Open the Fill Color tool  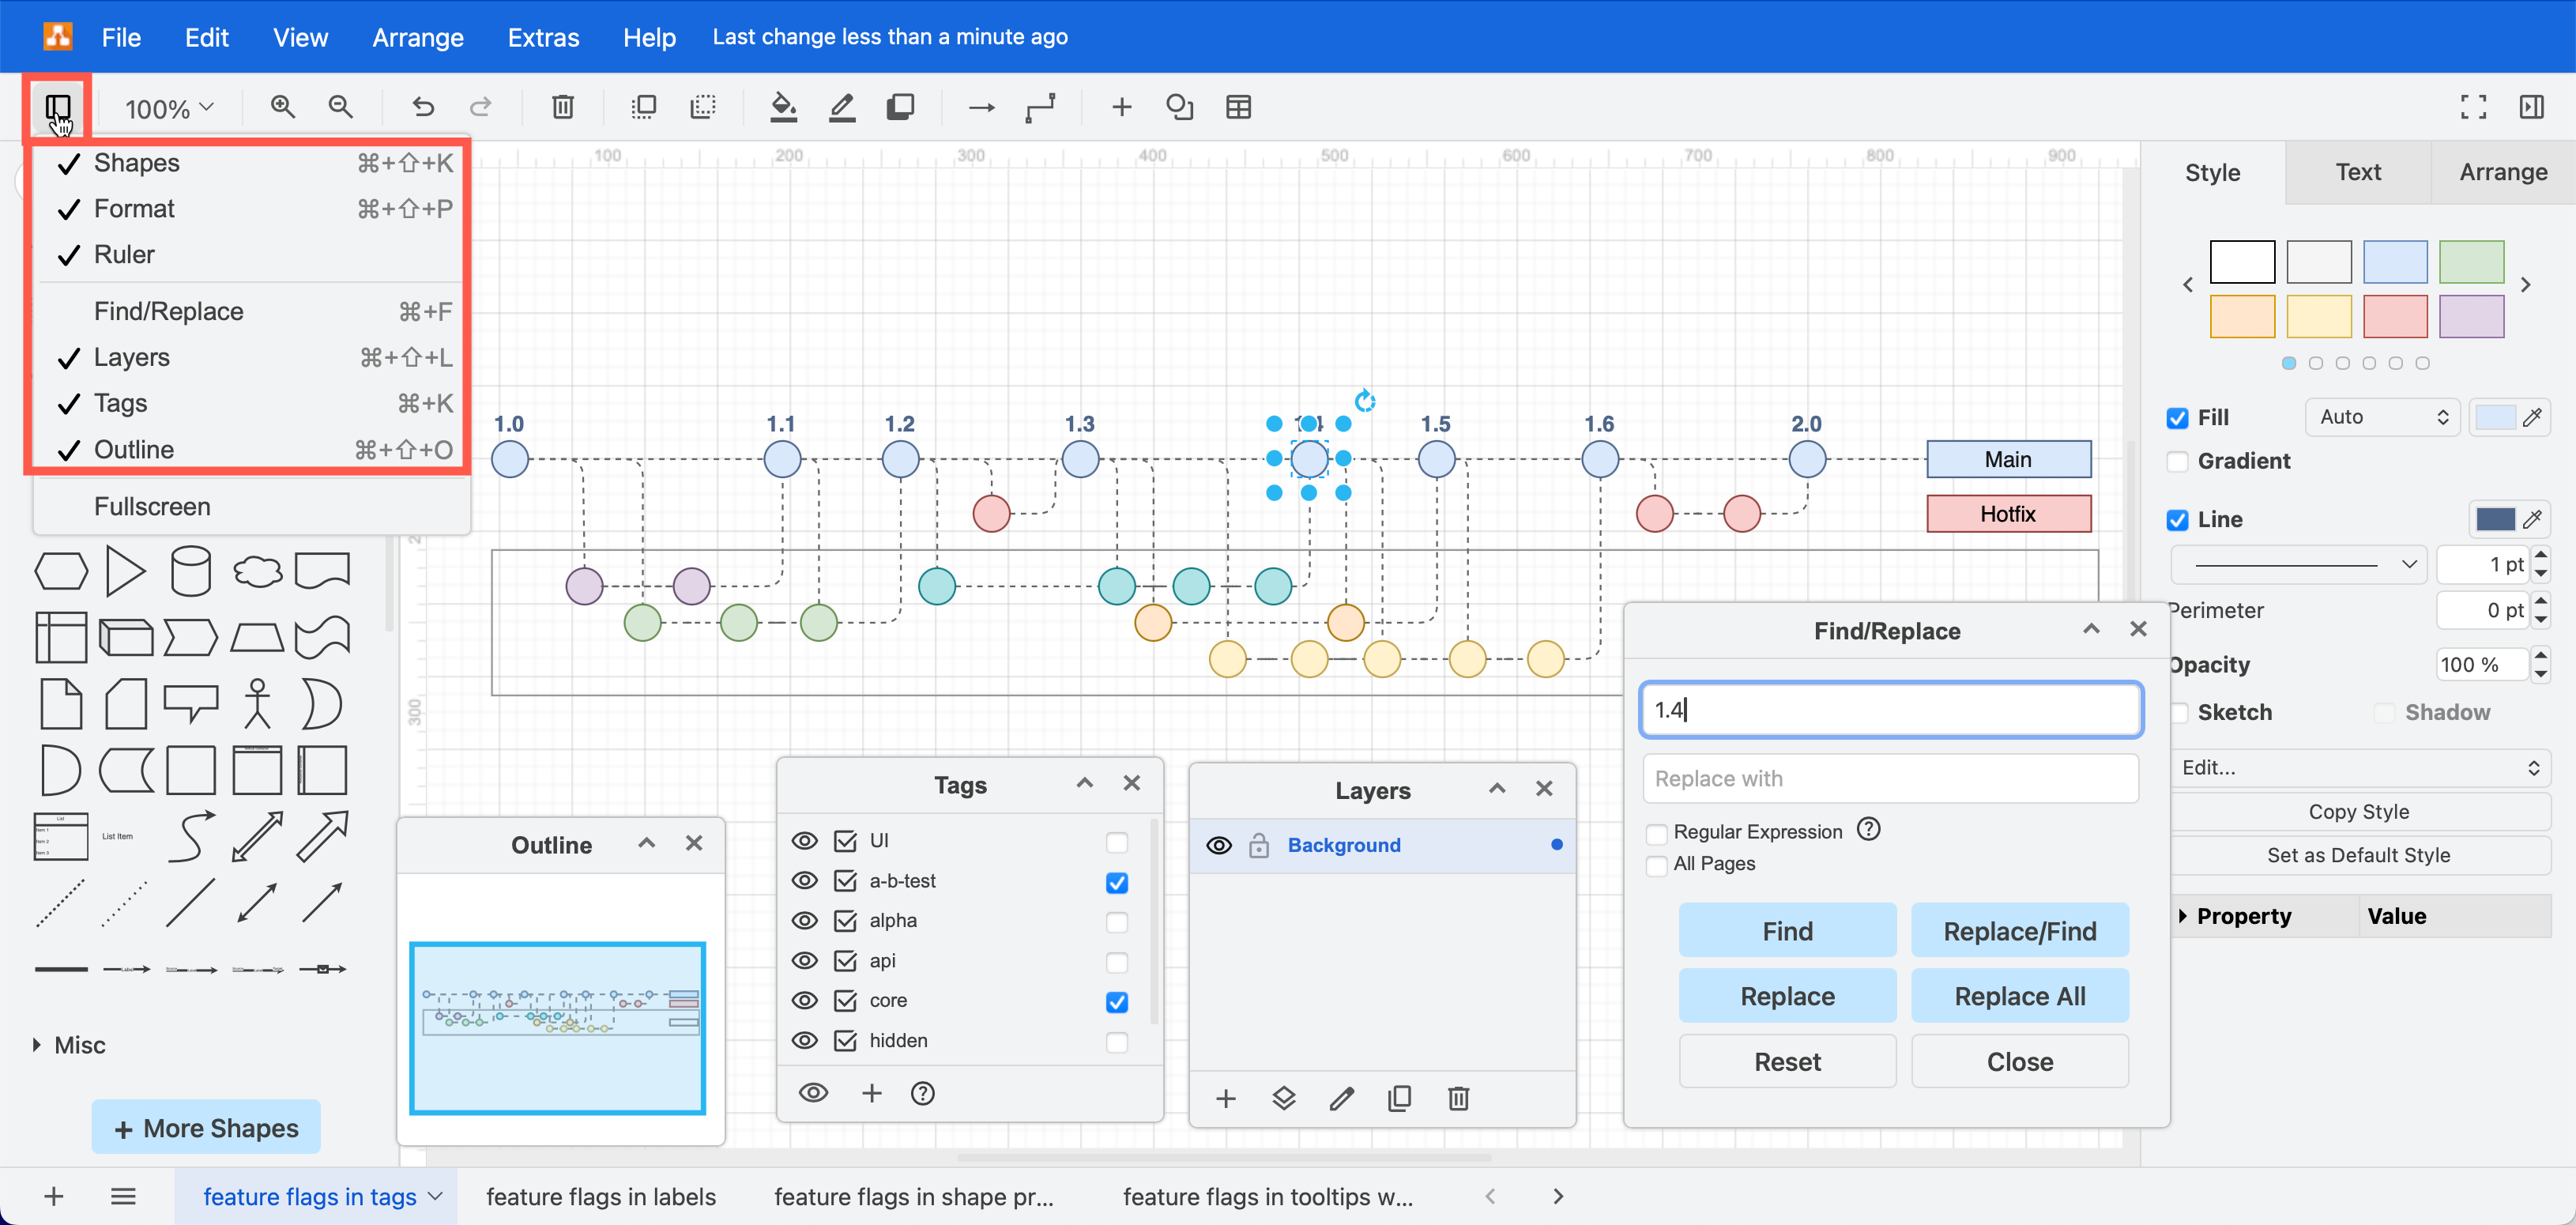783,106
